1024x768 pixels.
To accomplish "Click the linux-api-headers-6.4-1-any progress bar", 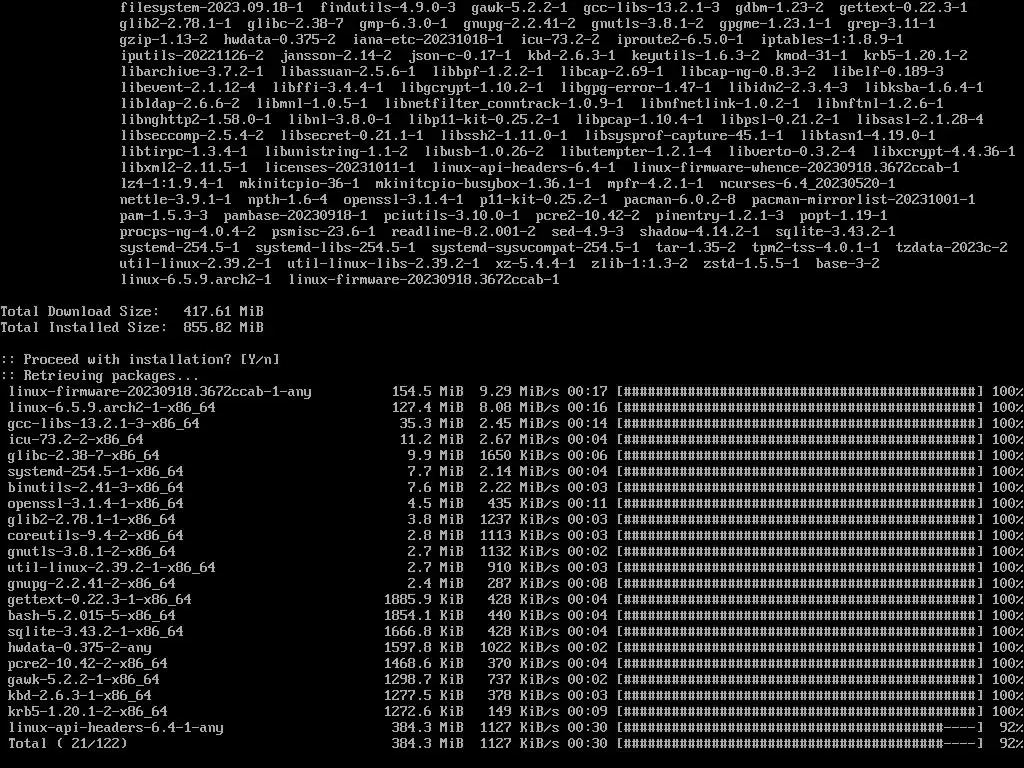I will coord(800,728).
